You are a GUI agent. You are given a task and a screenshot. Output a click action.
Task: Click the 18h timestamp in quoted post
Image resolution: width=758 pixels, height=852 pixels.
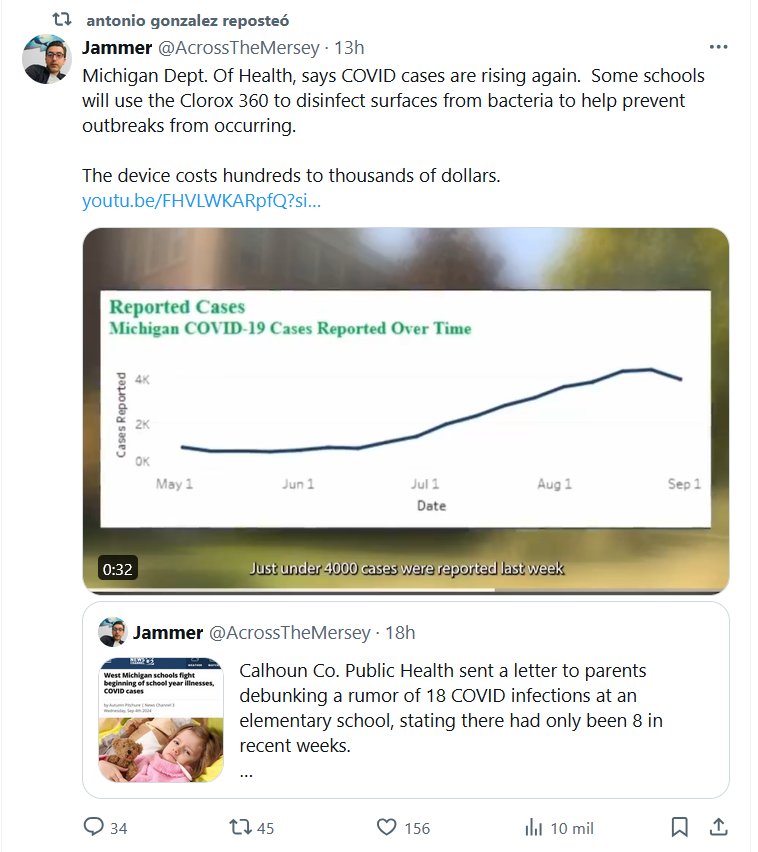coord(400,632)
